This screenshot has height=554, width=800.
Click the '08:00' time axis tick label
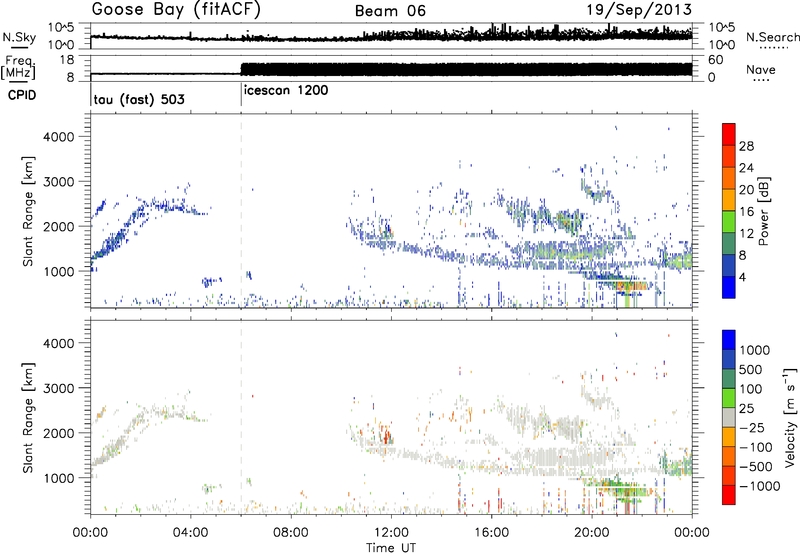(291, 533)
